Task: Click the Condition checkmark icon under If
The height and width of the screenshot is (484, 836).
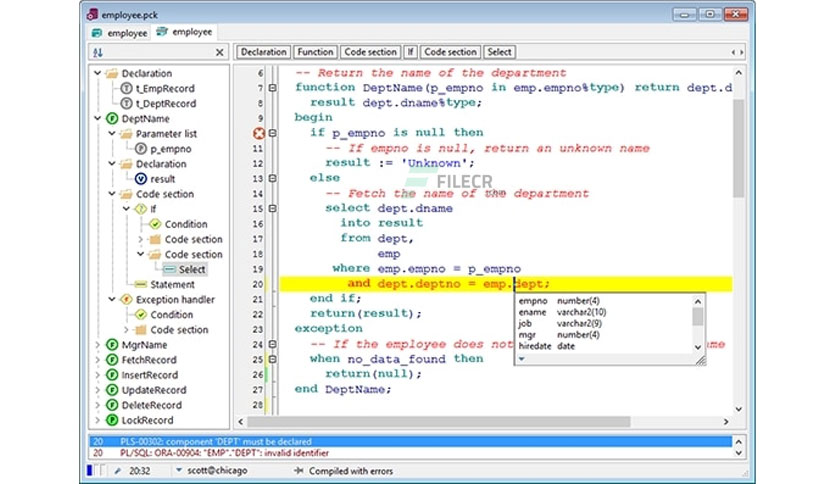Action: click(x=155, y=224)
